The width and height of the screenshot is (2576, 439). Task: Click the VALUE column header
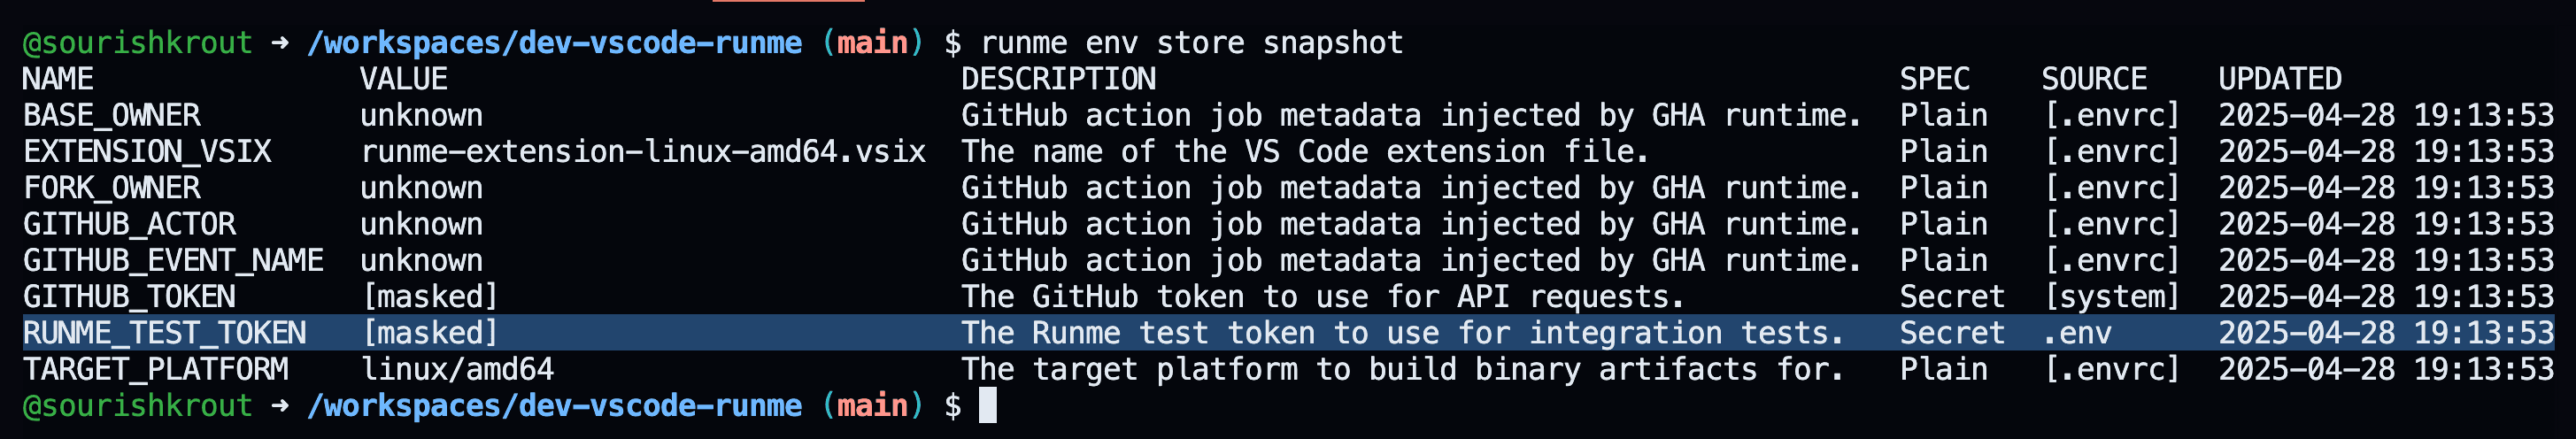coord(403,79)
